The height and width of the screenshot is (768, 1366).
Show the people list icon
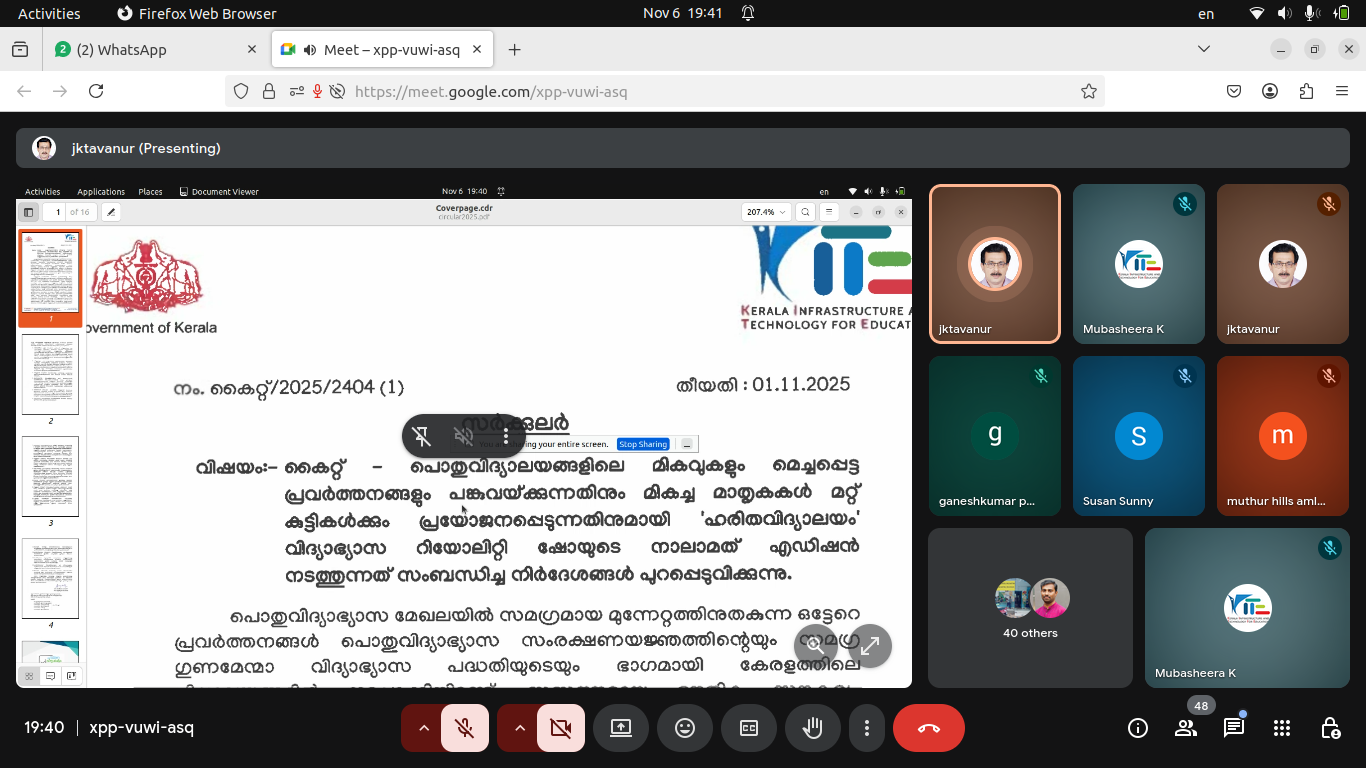pyautogui.click(x=1186, y=728)
